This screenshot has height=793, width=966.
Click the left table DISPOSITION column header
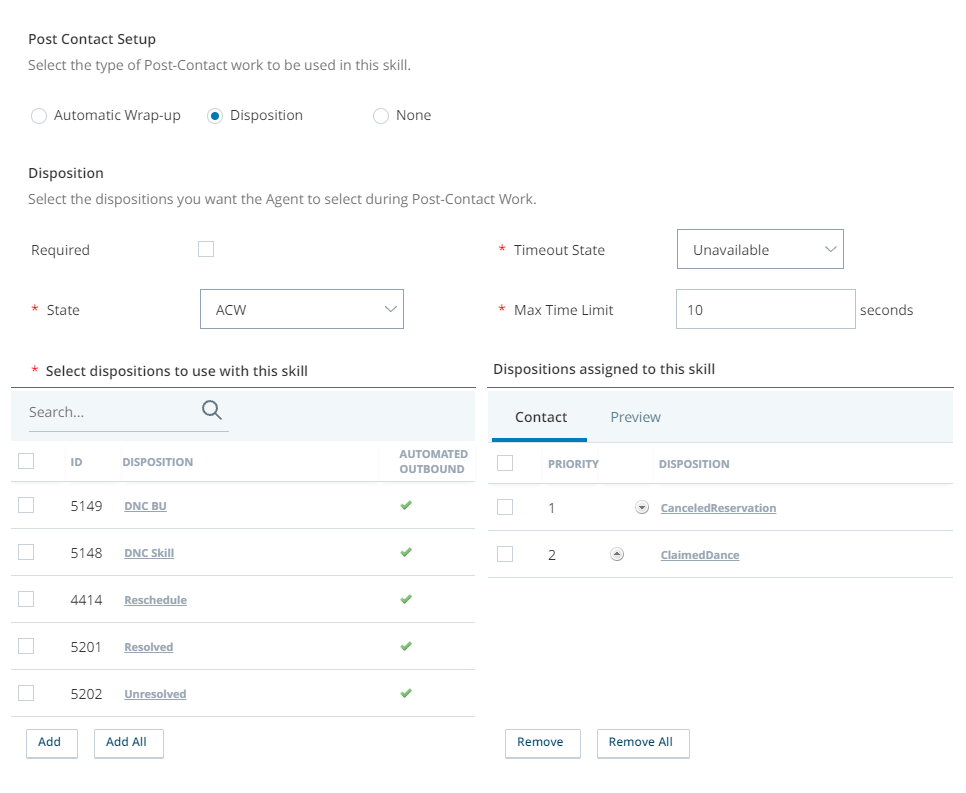coord(158,462)
